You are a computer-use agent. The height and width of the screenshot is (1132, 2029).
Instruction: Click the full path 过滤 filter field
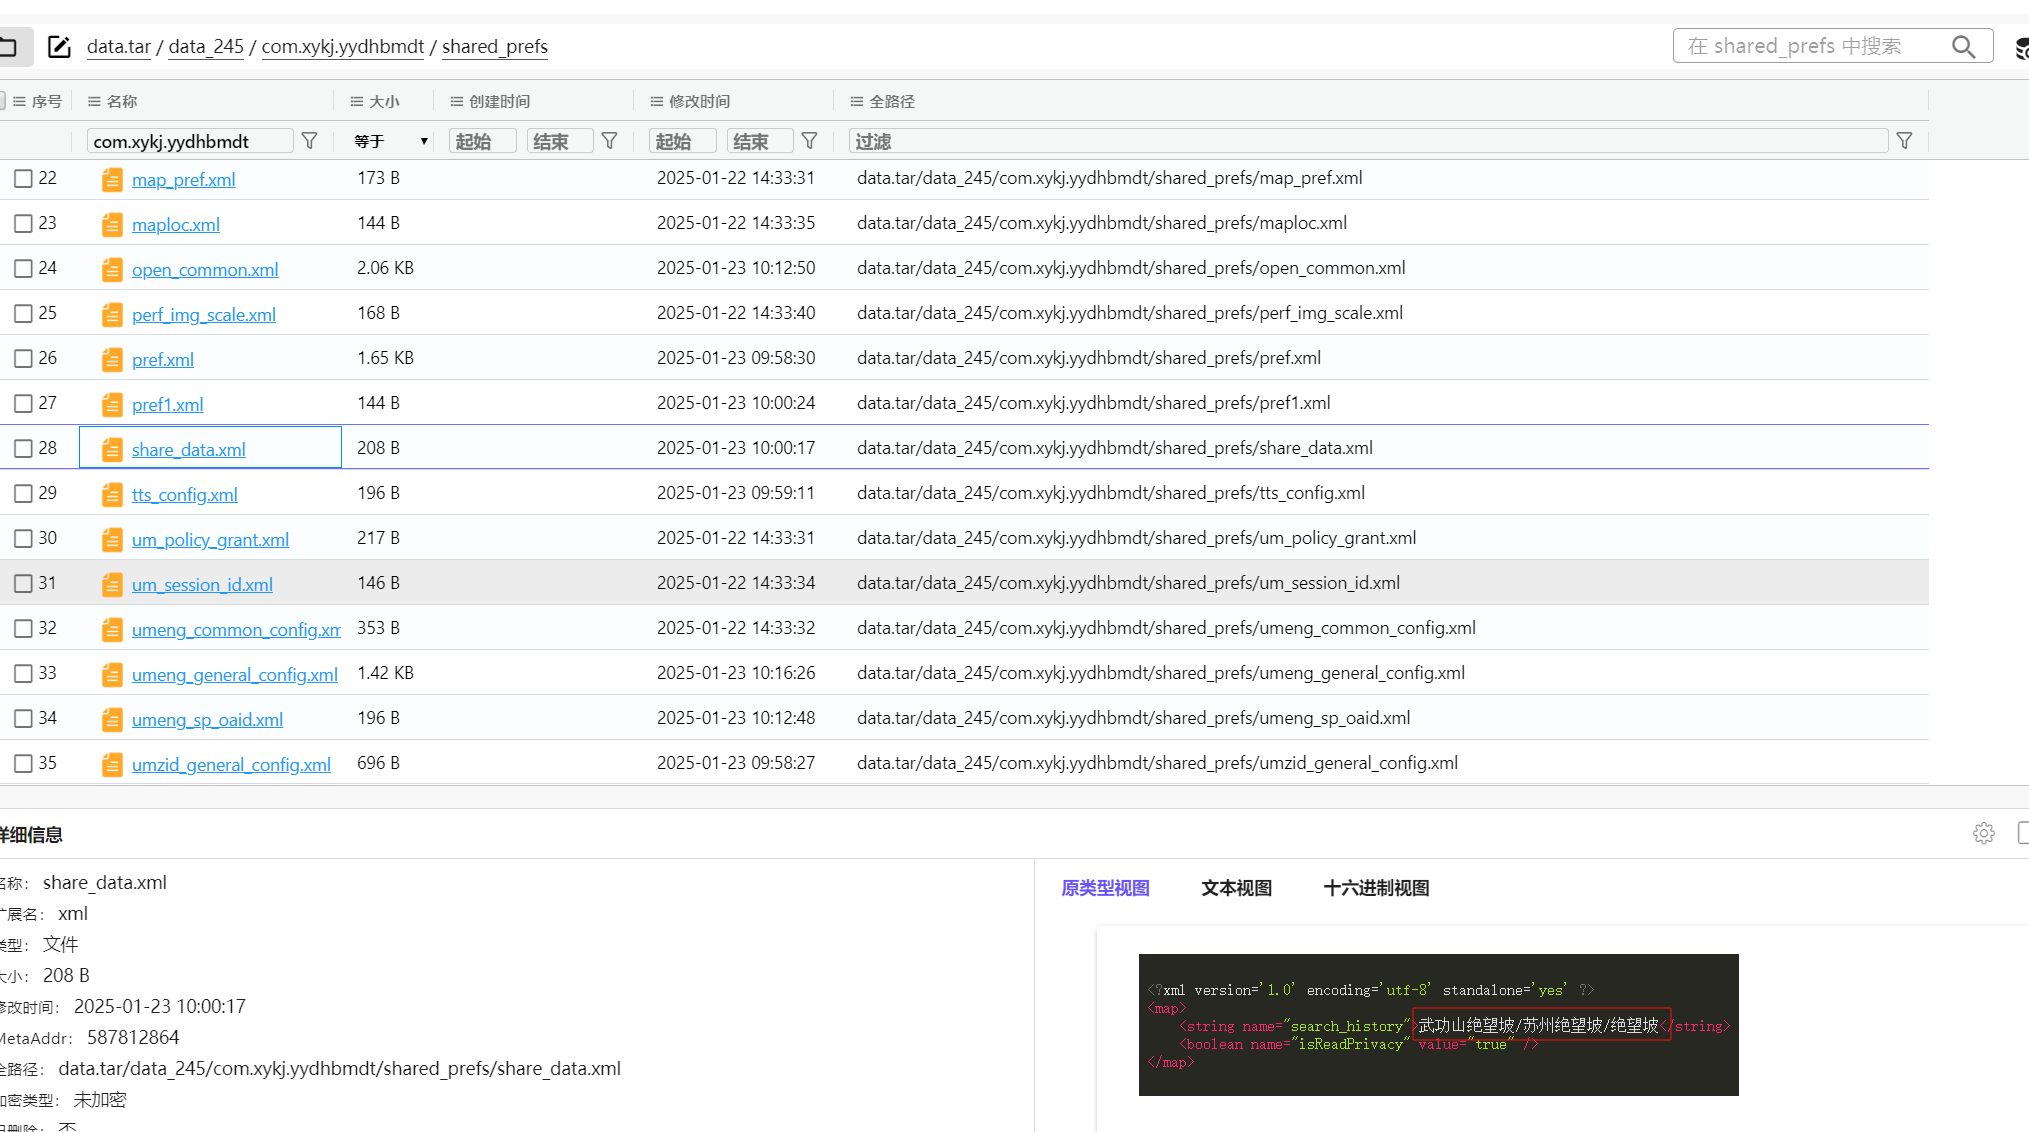point(1366,141)
